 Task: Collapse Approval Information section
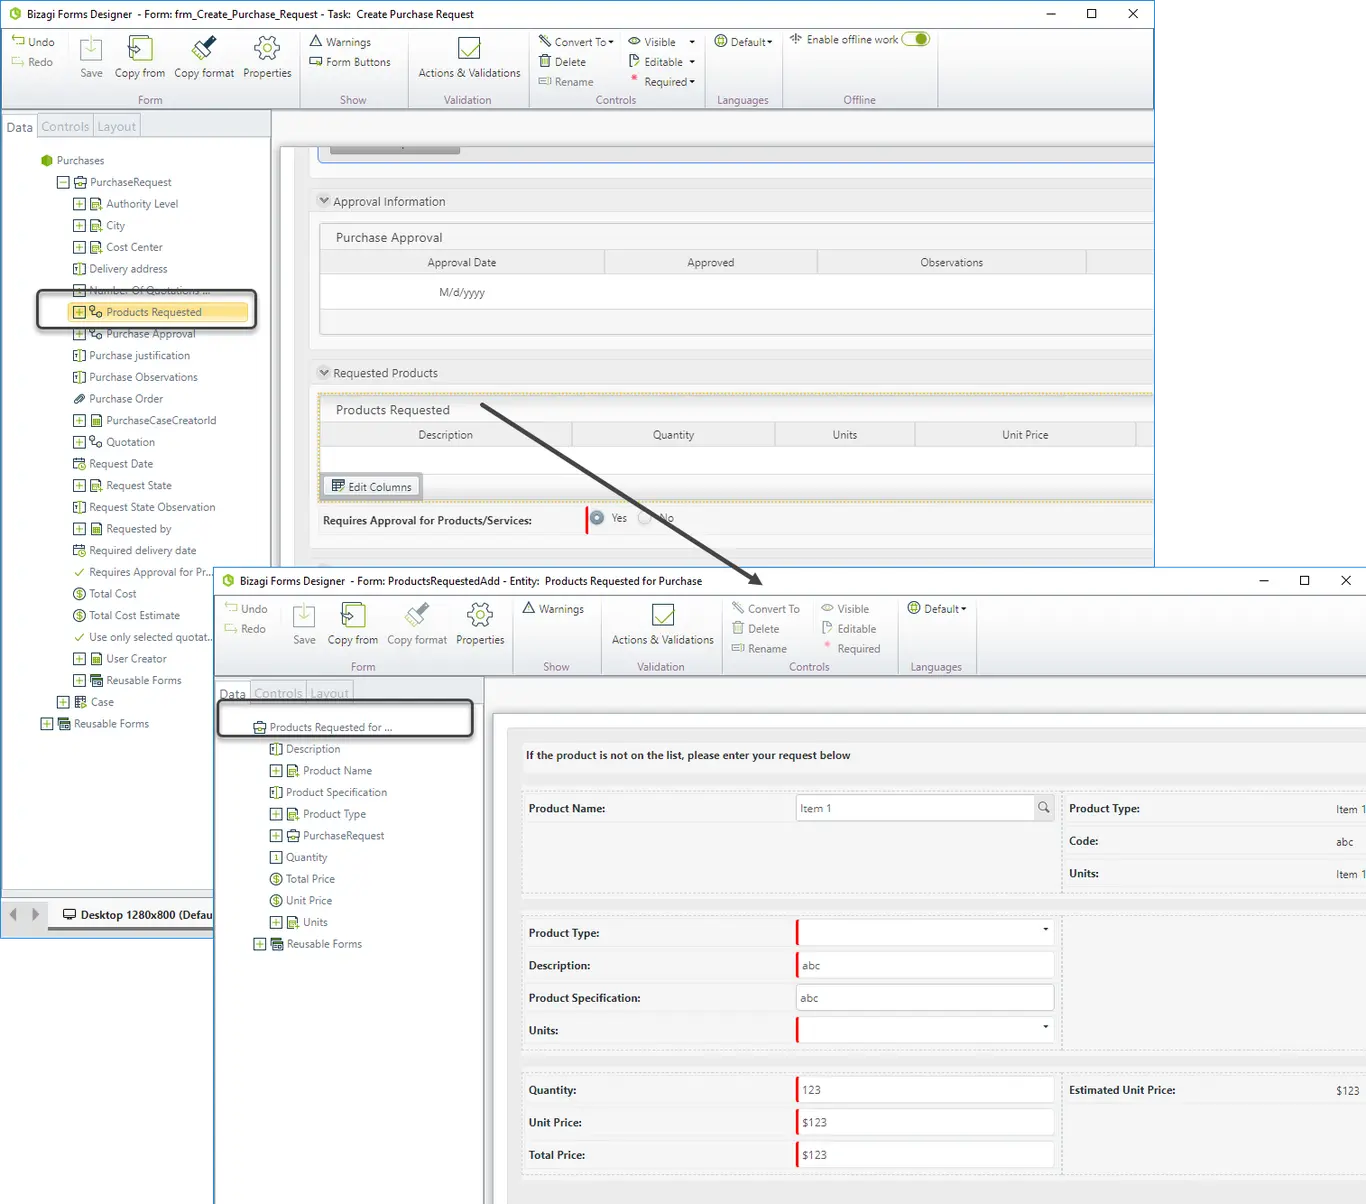click(324, 201)
